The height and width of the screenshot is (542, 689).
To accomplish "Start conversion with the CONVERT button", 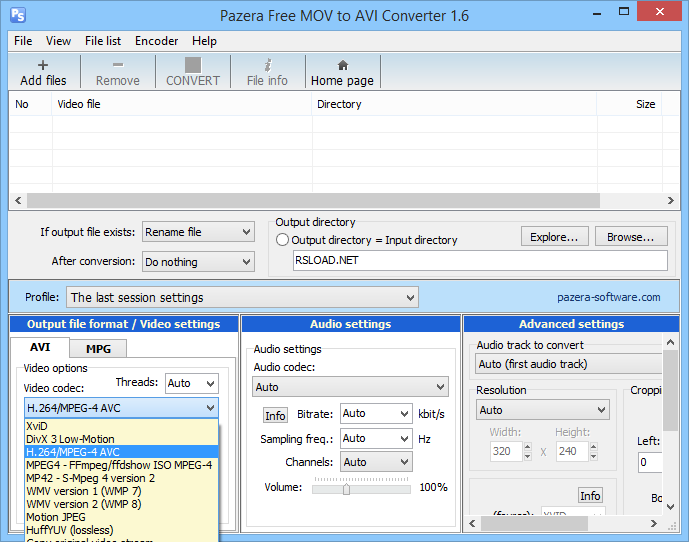I will (193, 72).
